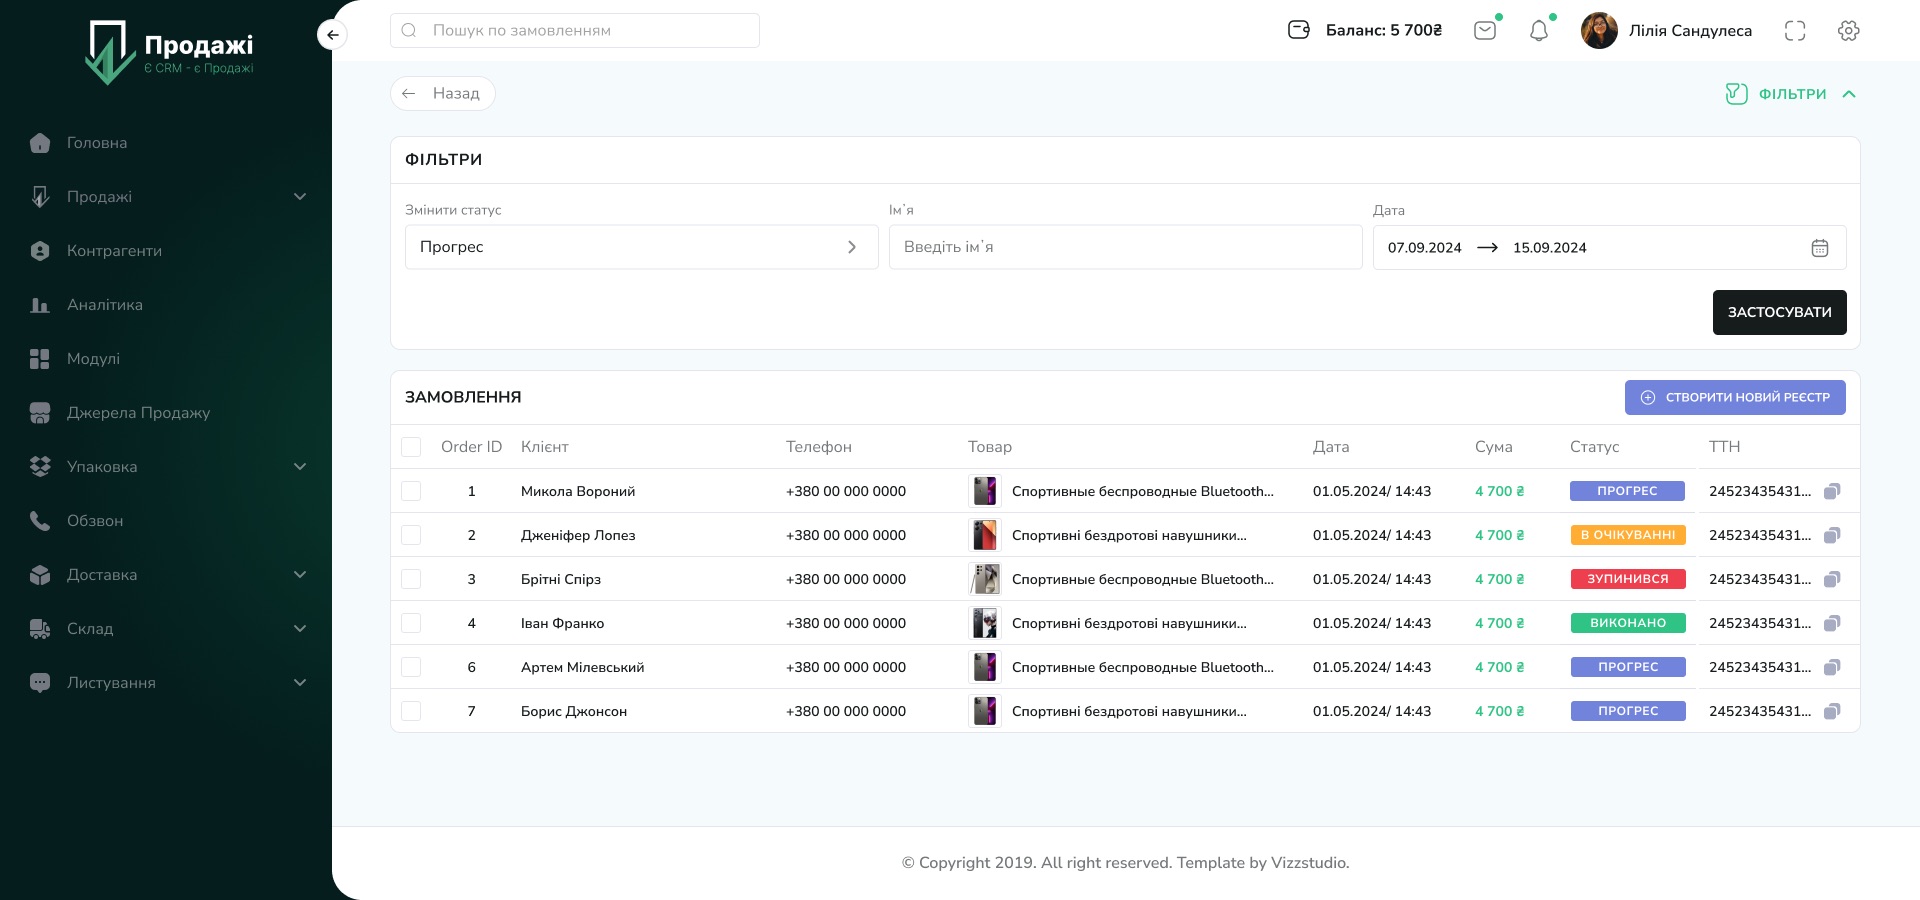The image size is (1920, 900).
Task: Collapse the ФІЛЬТРИ panel toggle
Action: pyautogui.click(x=1849, y=94)
